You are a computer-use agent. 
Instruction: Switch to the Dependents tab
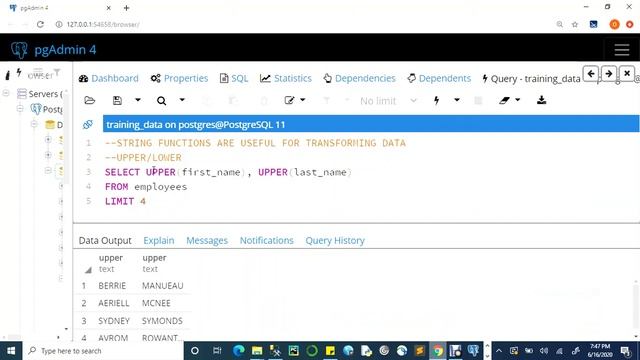[439, 78]
